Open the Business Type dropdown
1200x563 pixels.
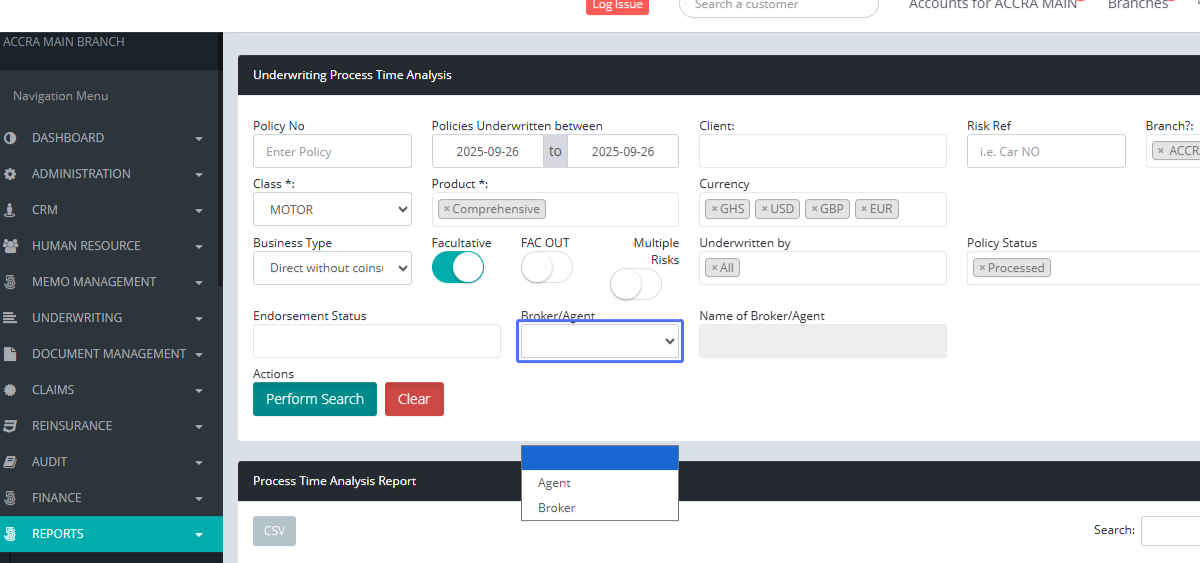pos(332,268)
